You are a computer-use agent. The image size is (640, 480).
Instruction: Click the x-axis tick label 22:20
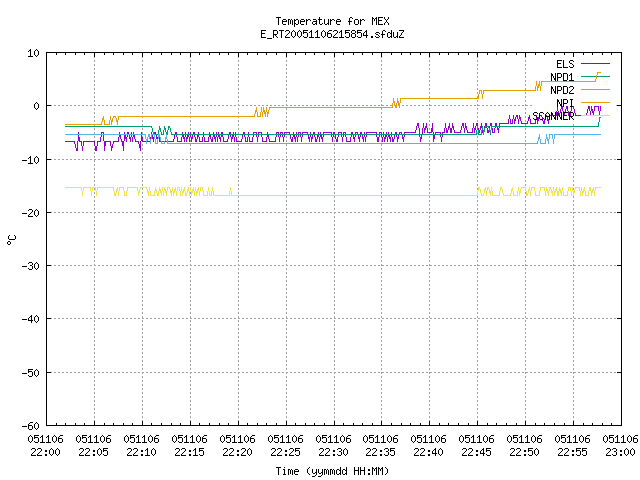[x=238, y=452]
